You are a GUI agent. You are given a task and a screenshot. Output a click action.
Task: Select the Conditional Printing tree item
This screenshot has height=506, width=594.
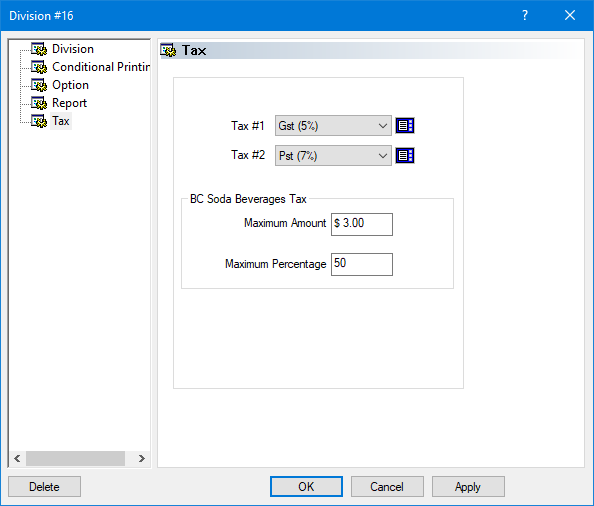click(101, 67)
